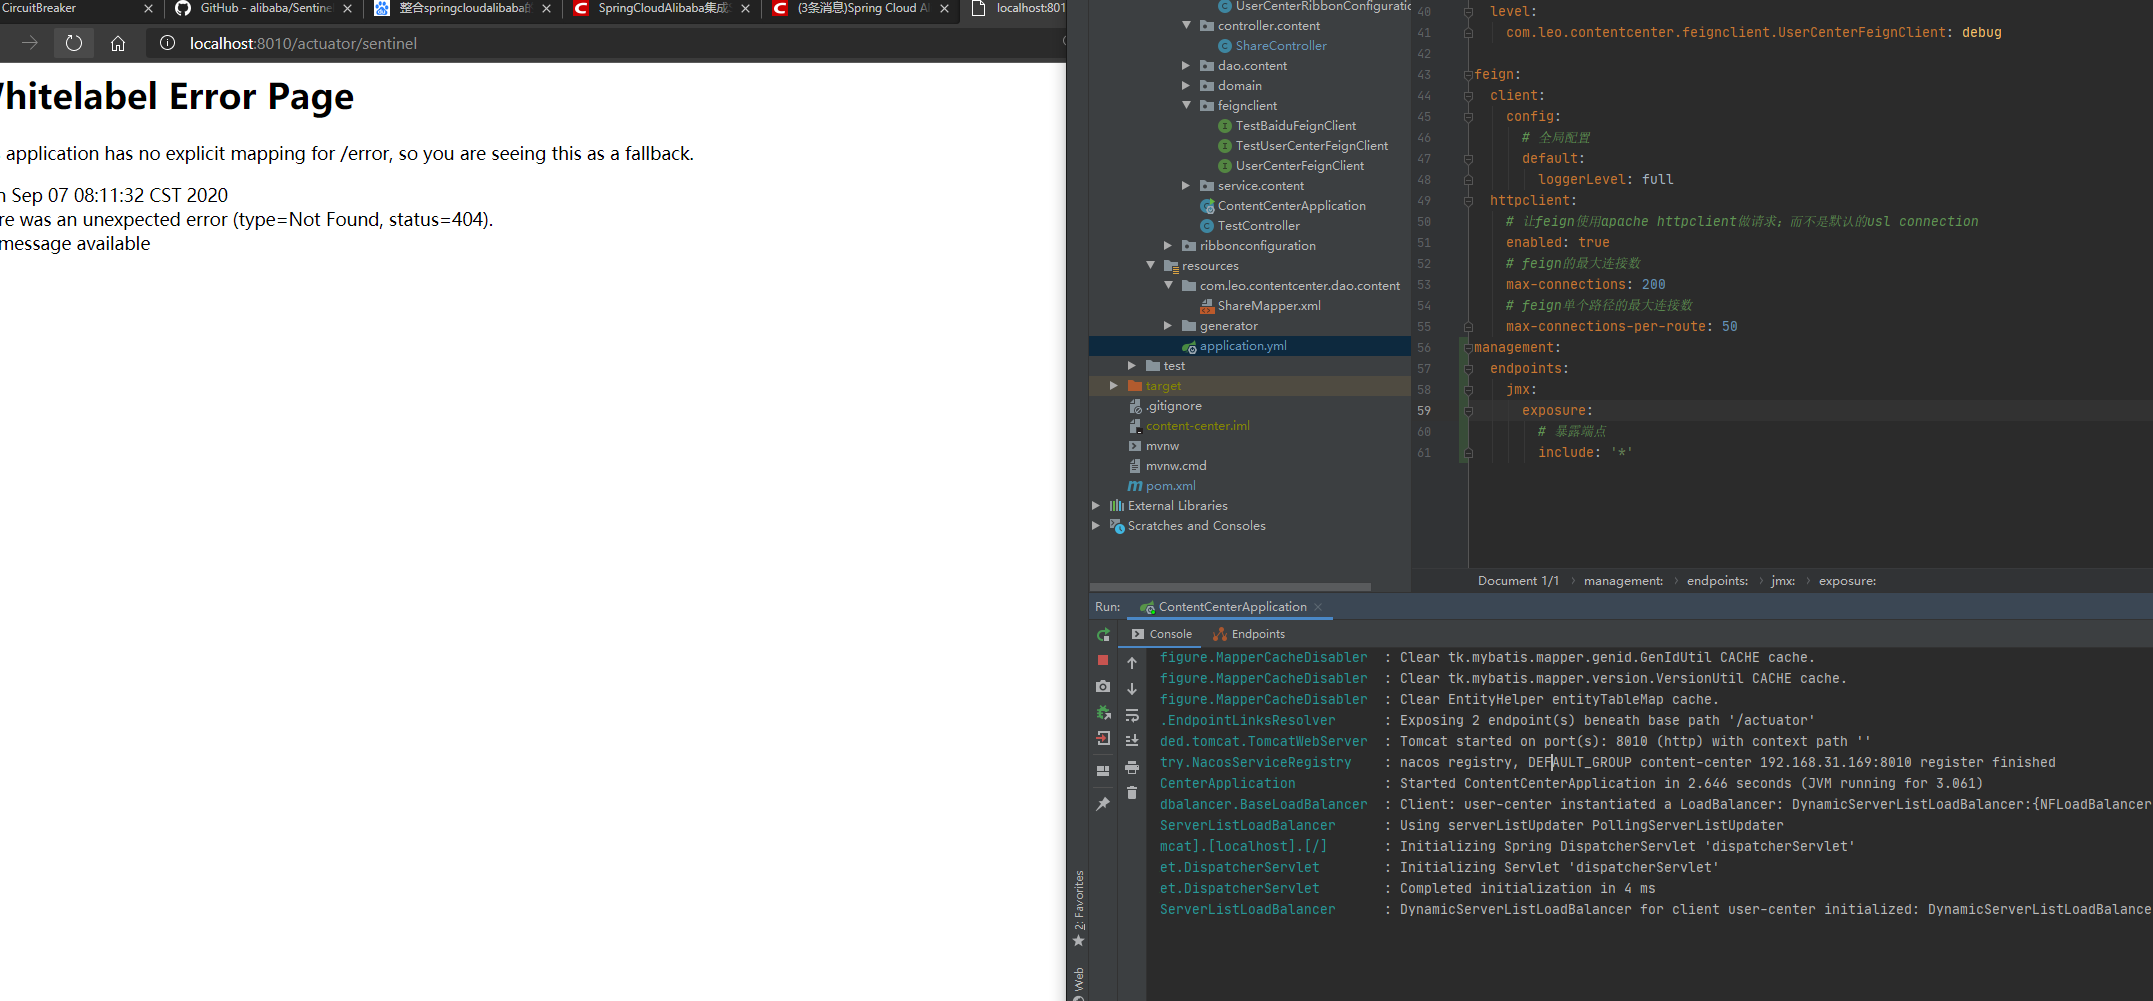Click the restore layout icon in Run toolbar
The height and width of the screenshot is (1001, 2153).
coord(1103,771)
